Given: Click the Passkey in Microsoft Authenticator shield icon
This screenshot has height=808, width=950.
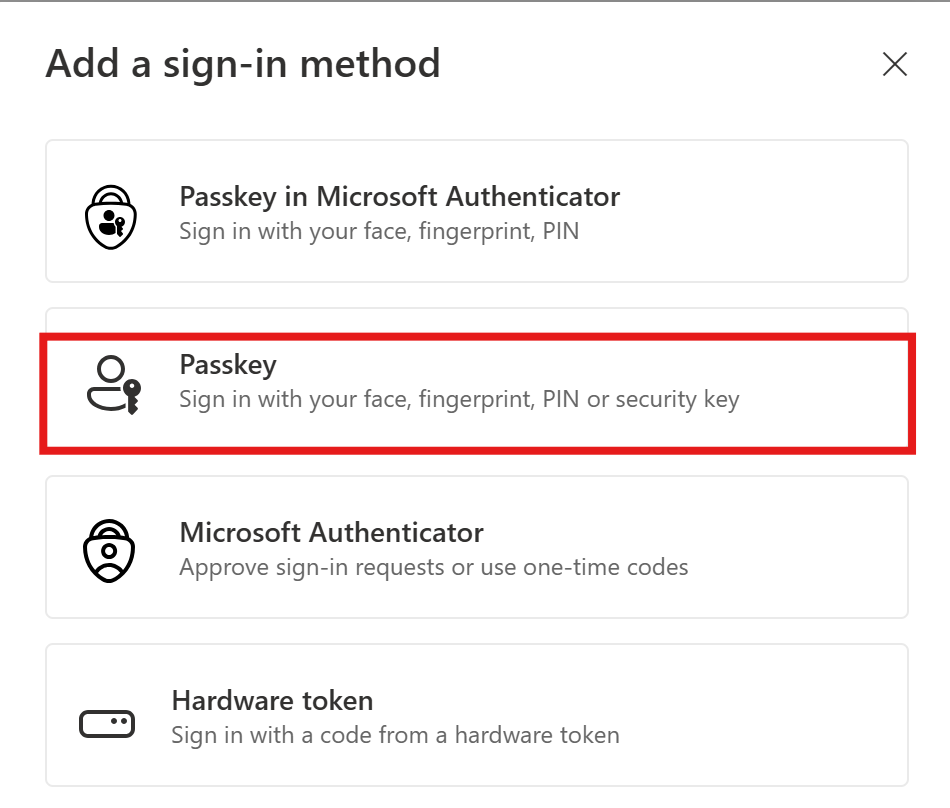Looking at the screenshot, I should [108, 214].
